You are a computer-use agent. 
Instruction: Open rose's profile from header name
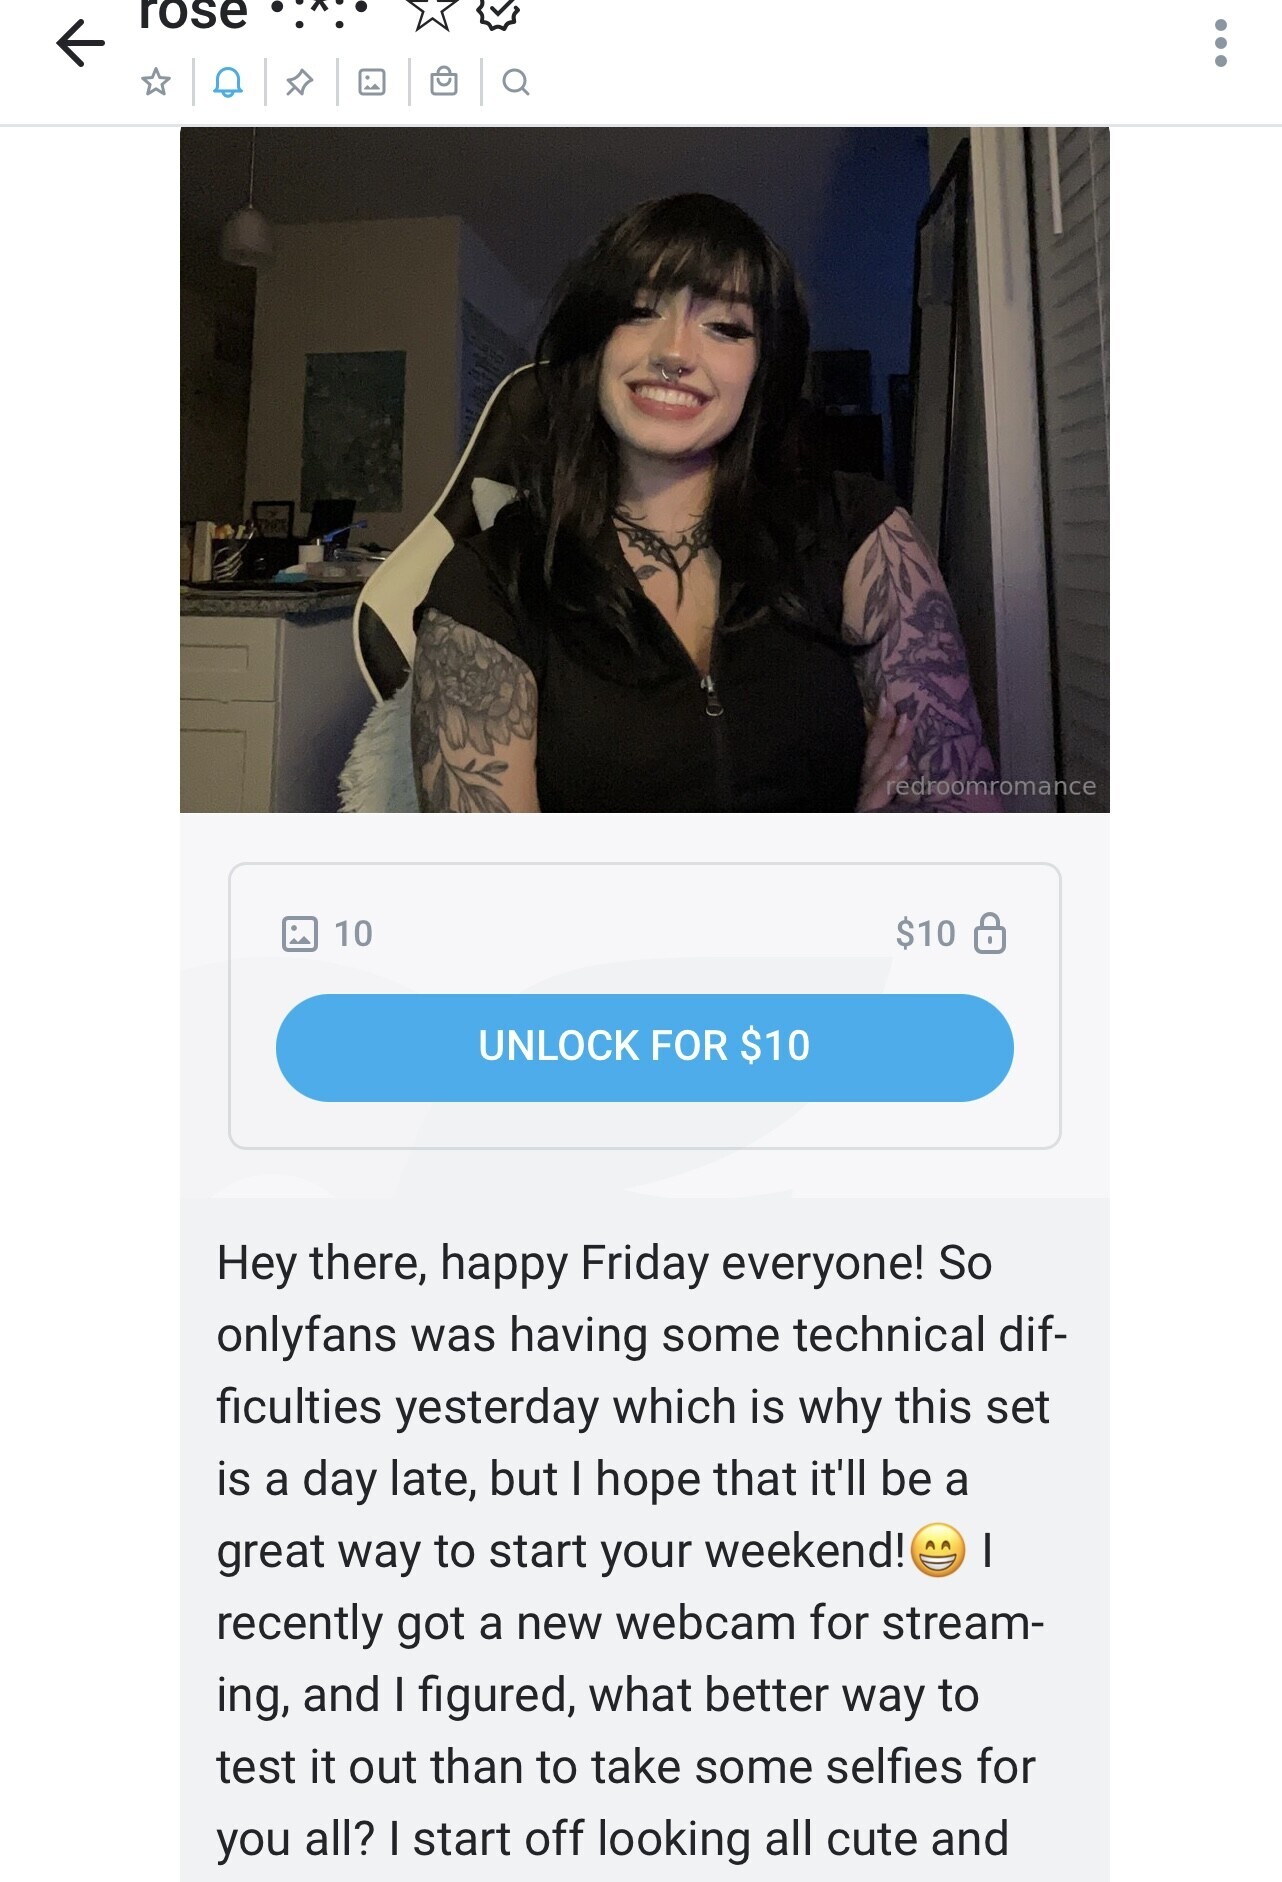pyautogui.click(x=193, y=14)
